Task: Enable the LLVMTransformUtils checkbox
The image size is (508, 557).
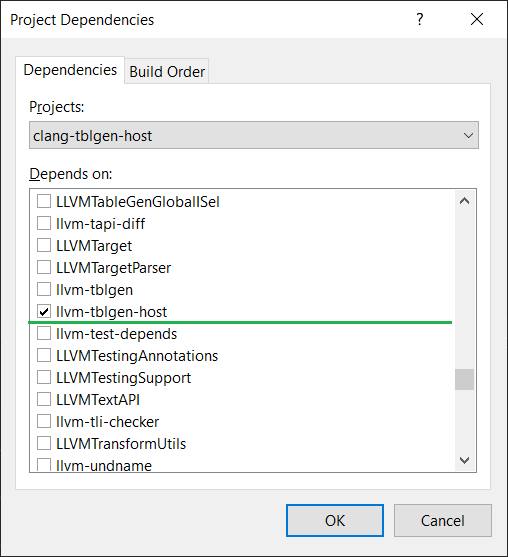Action: (44, 444)
